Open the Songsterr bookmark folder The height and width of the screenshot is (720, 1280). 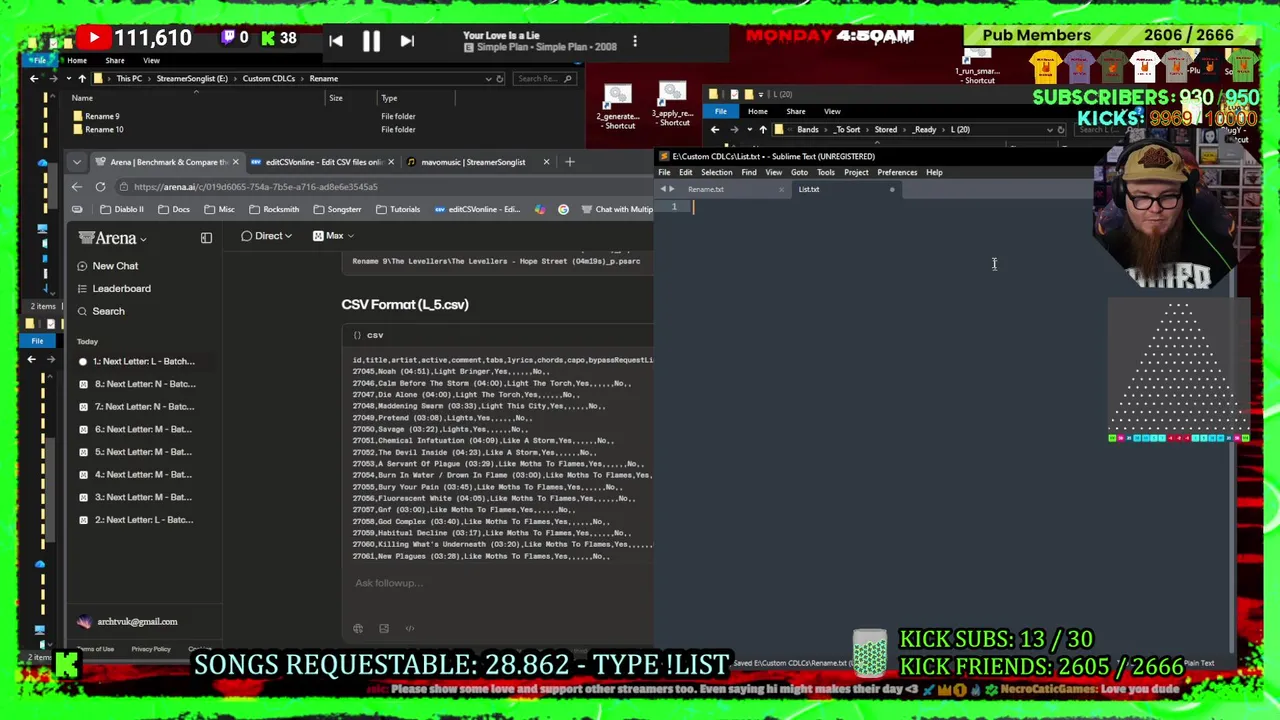pyautogui.click(x=337, y=210)
